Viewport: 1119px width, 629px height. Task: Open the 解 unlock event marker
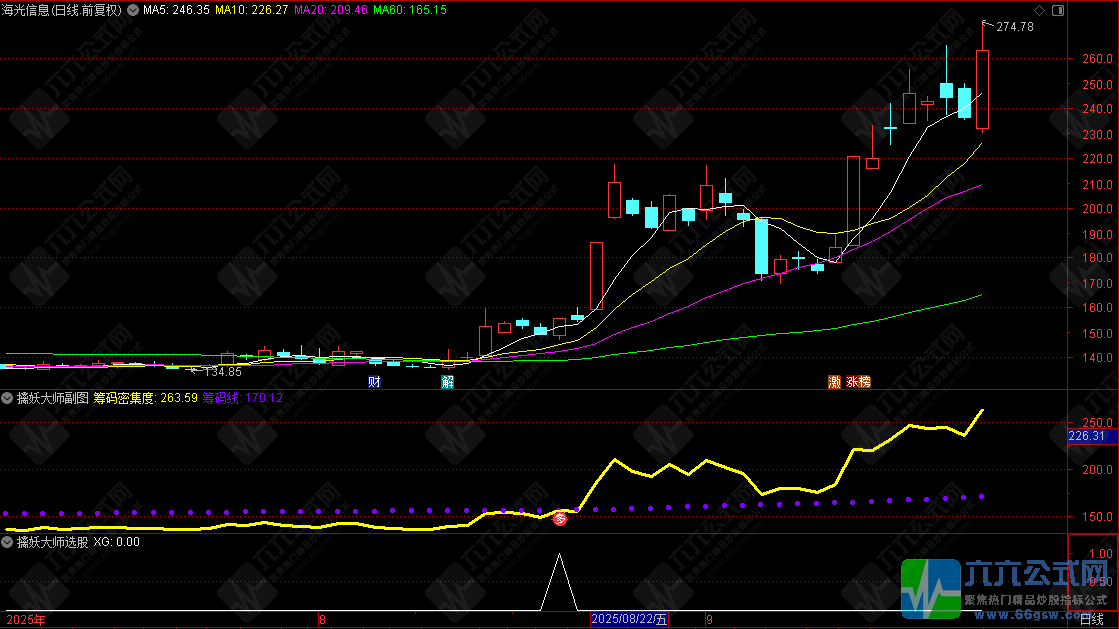pyautogui.click(x=447, y=382)
